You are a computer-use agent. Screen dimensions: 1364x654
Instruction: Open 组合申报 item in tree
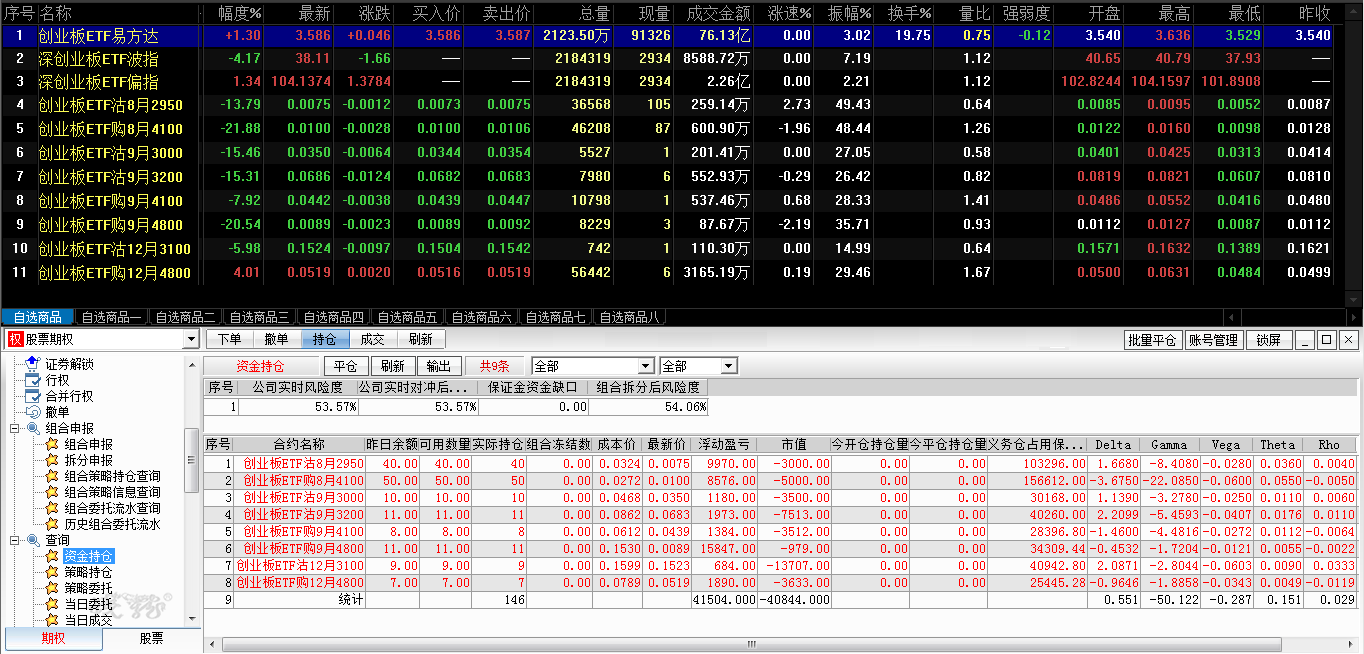point(89,444)
